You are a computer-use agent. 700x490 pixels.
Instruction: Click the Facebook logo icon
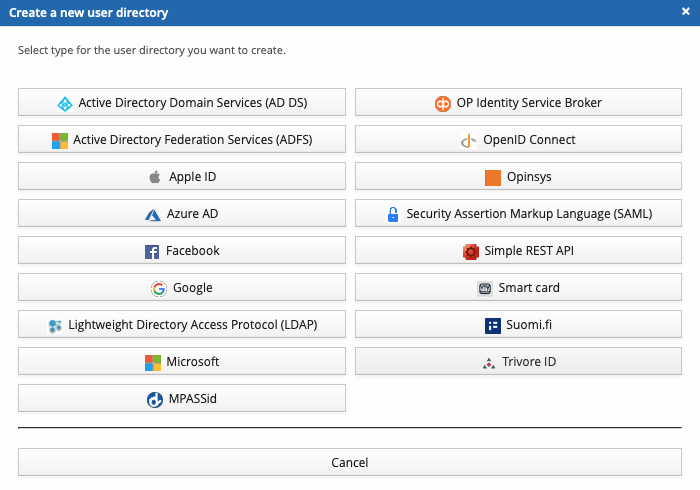152,251
